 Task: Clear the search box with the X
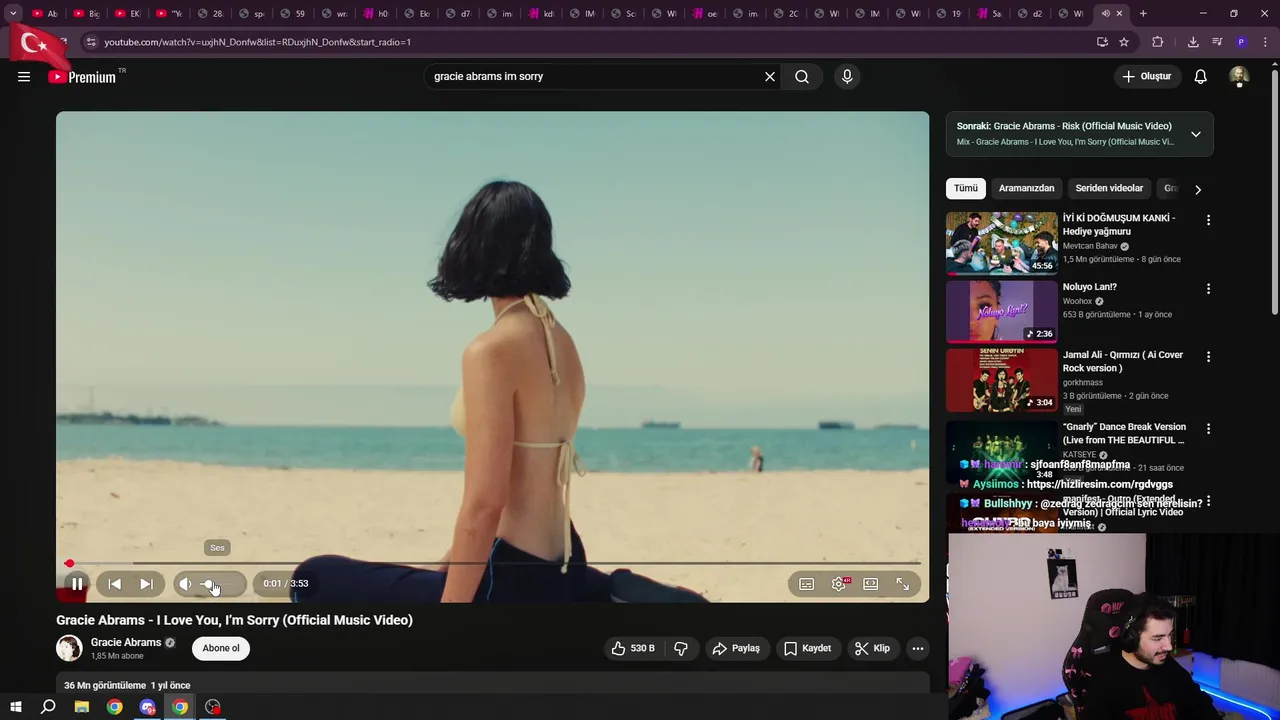[x=770, y=76]
